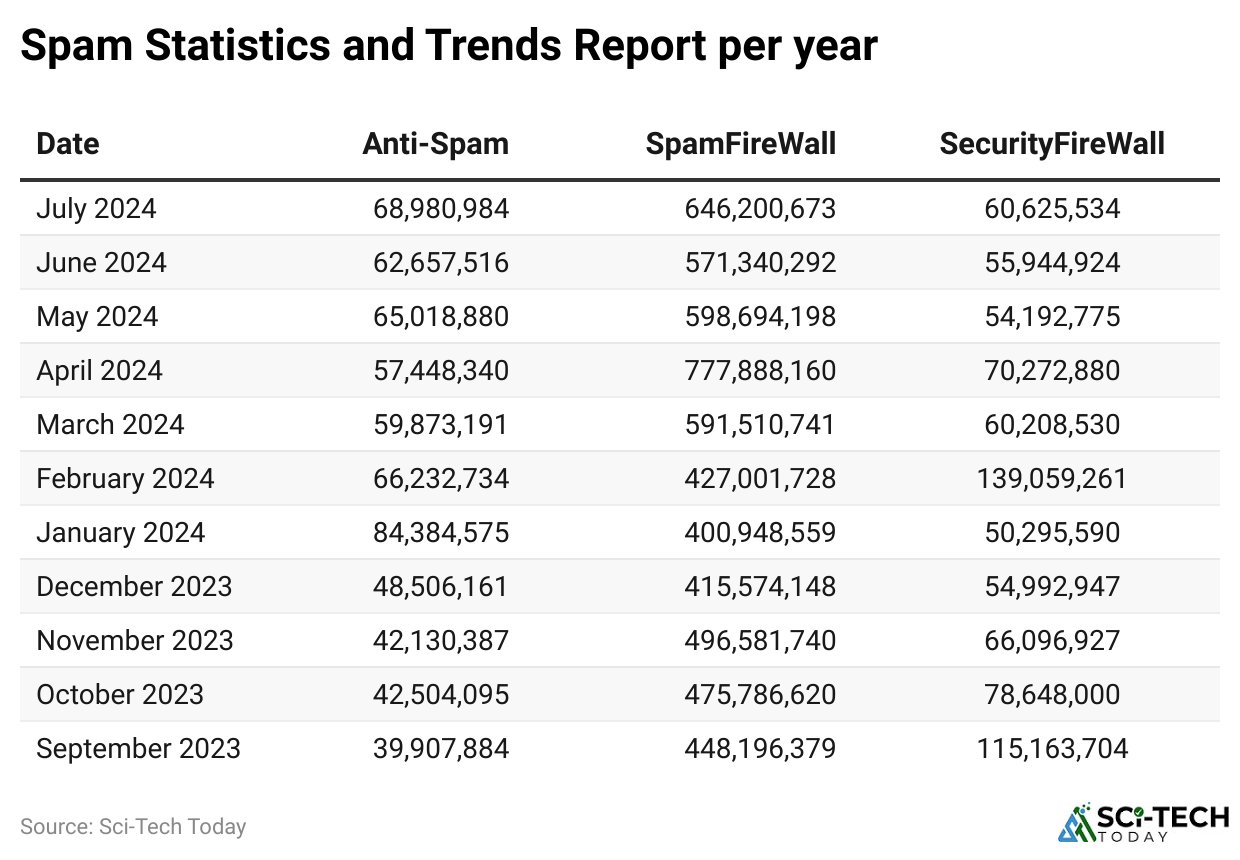Image resolution: width=1240 pixels, height=860 pixels.
Task: Click the July 2024 SpamFireWall value 646,200,673
Action: coord(760,209)
